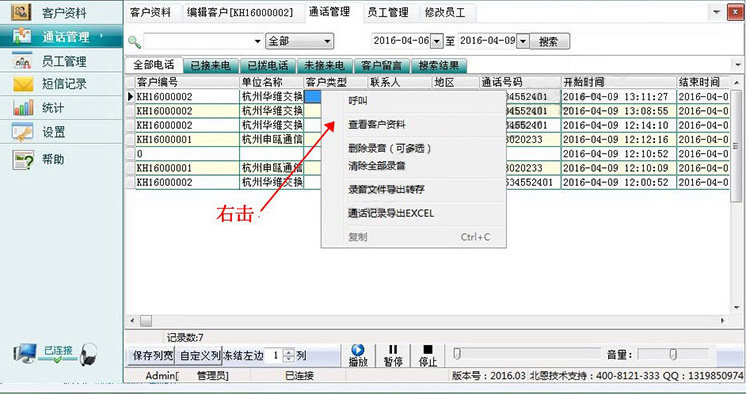
Task: Close the tab with red X button
Action: [735, 12]
